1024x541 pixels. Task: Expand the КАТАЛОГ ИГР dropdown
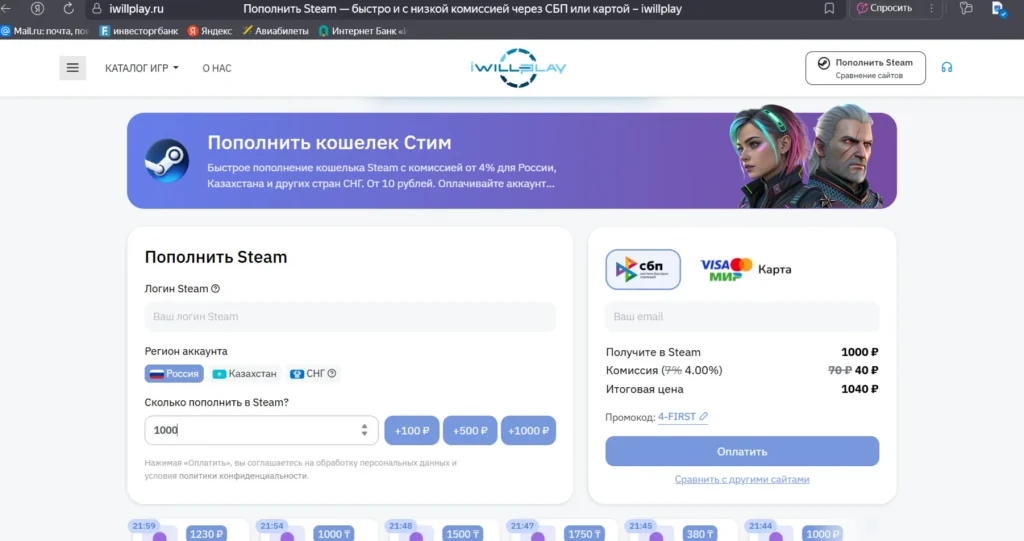(142, 68)
